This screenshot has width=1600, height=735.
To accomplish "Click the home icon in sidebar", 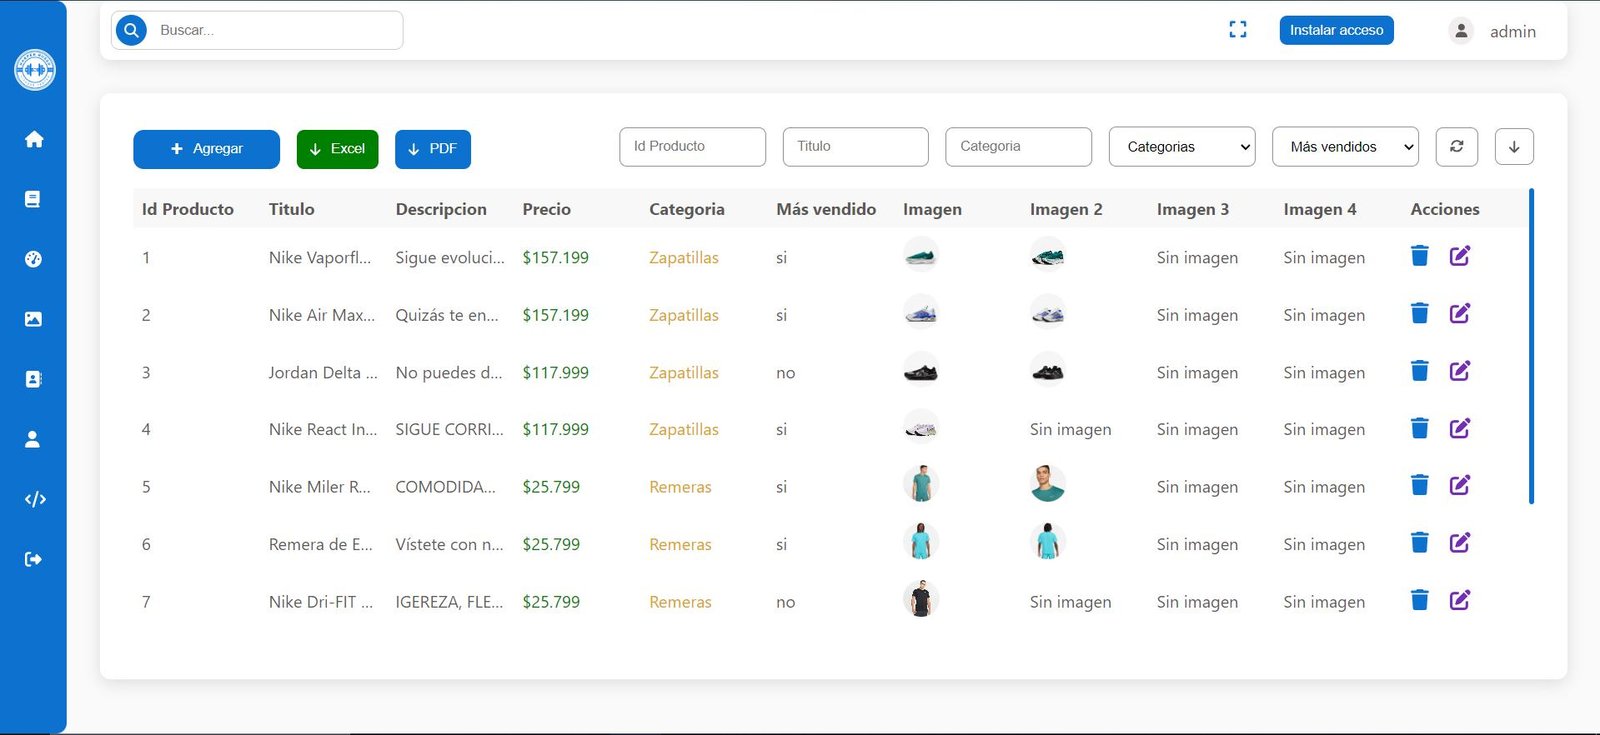I will click(x=34, y=139).
